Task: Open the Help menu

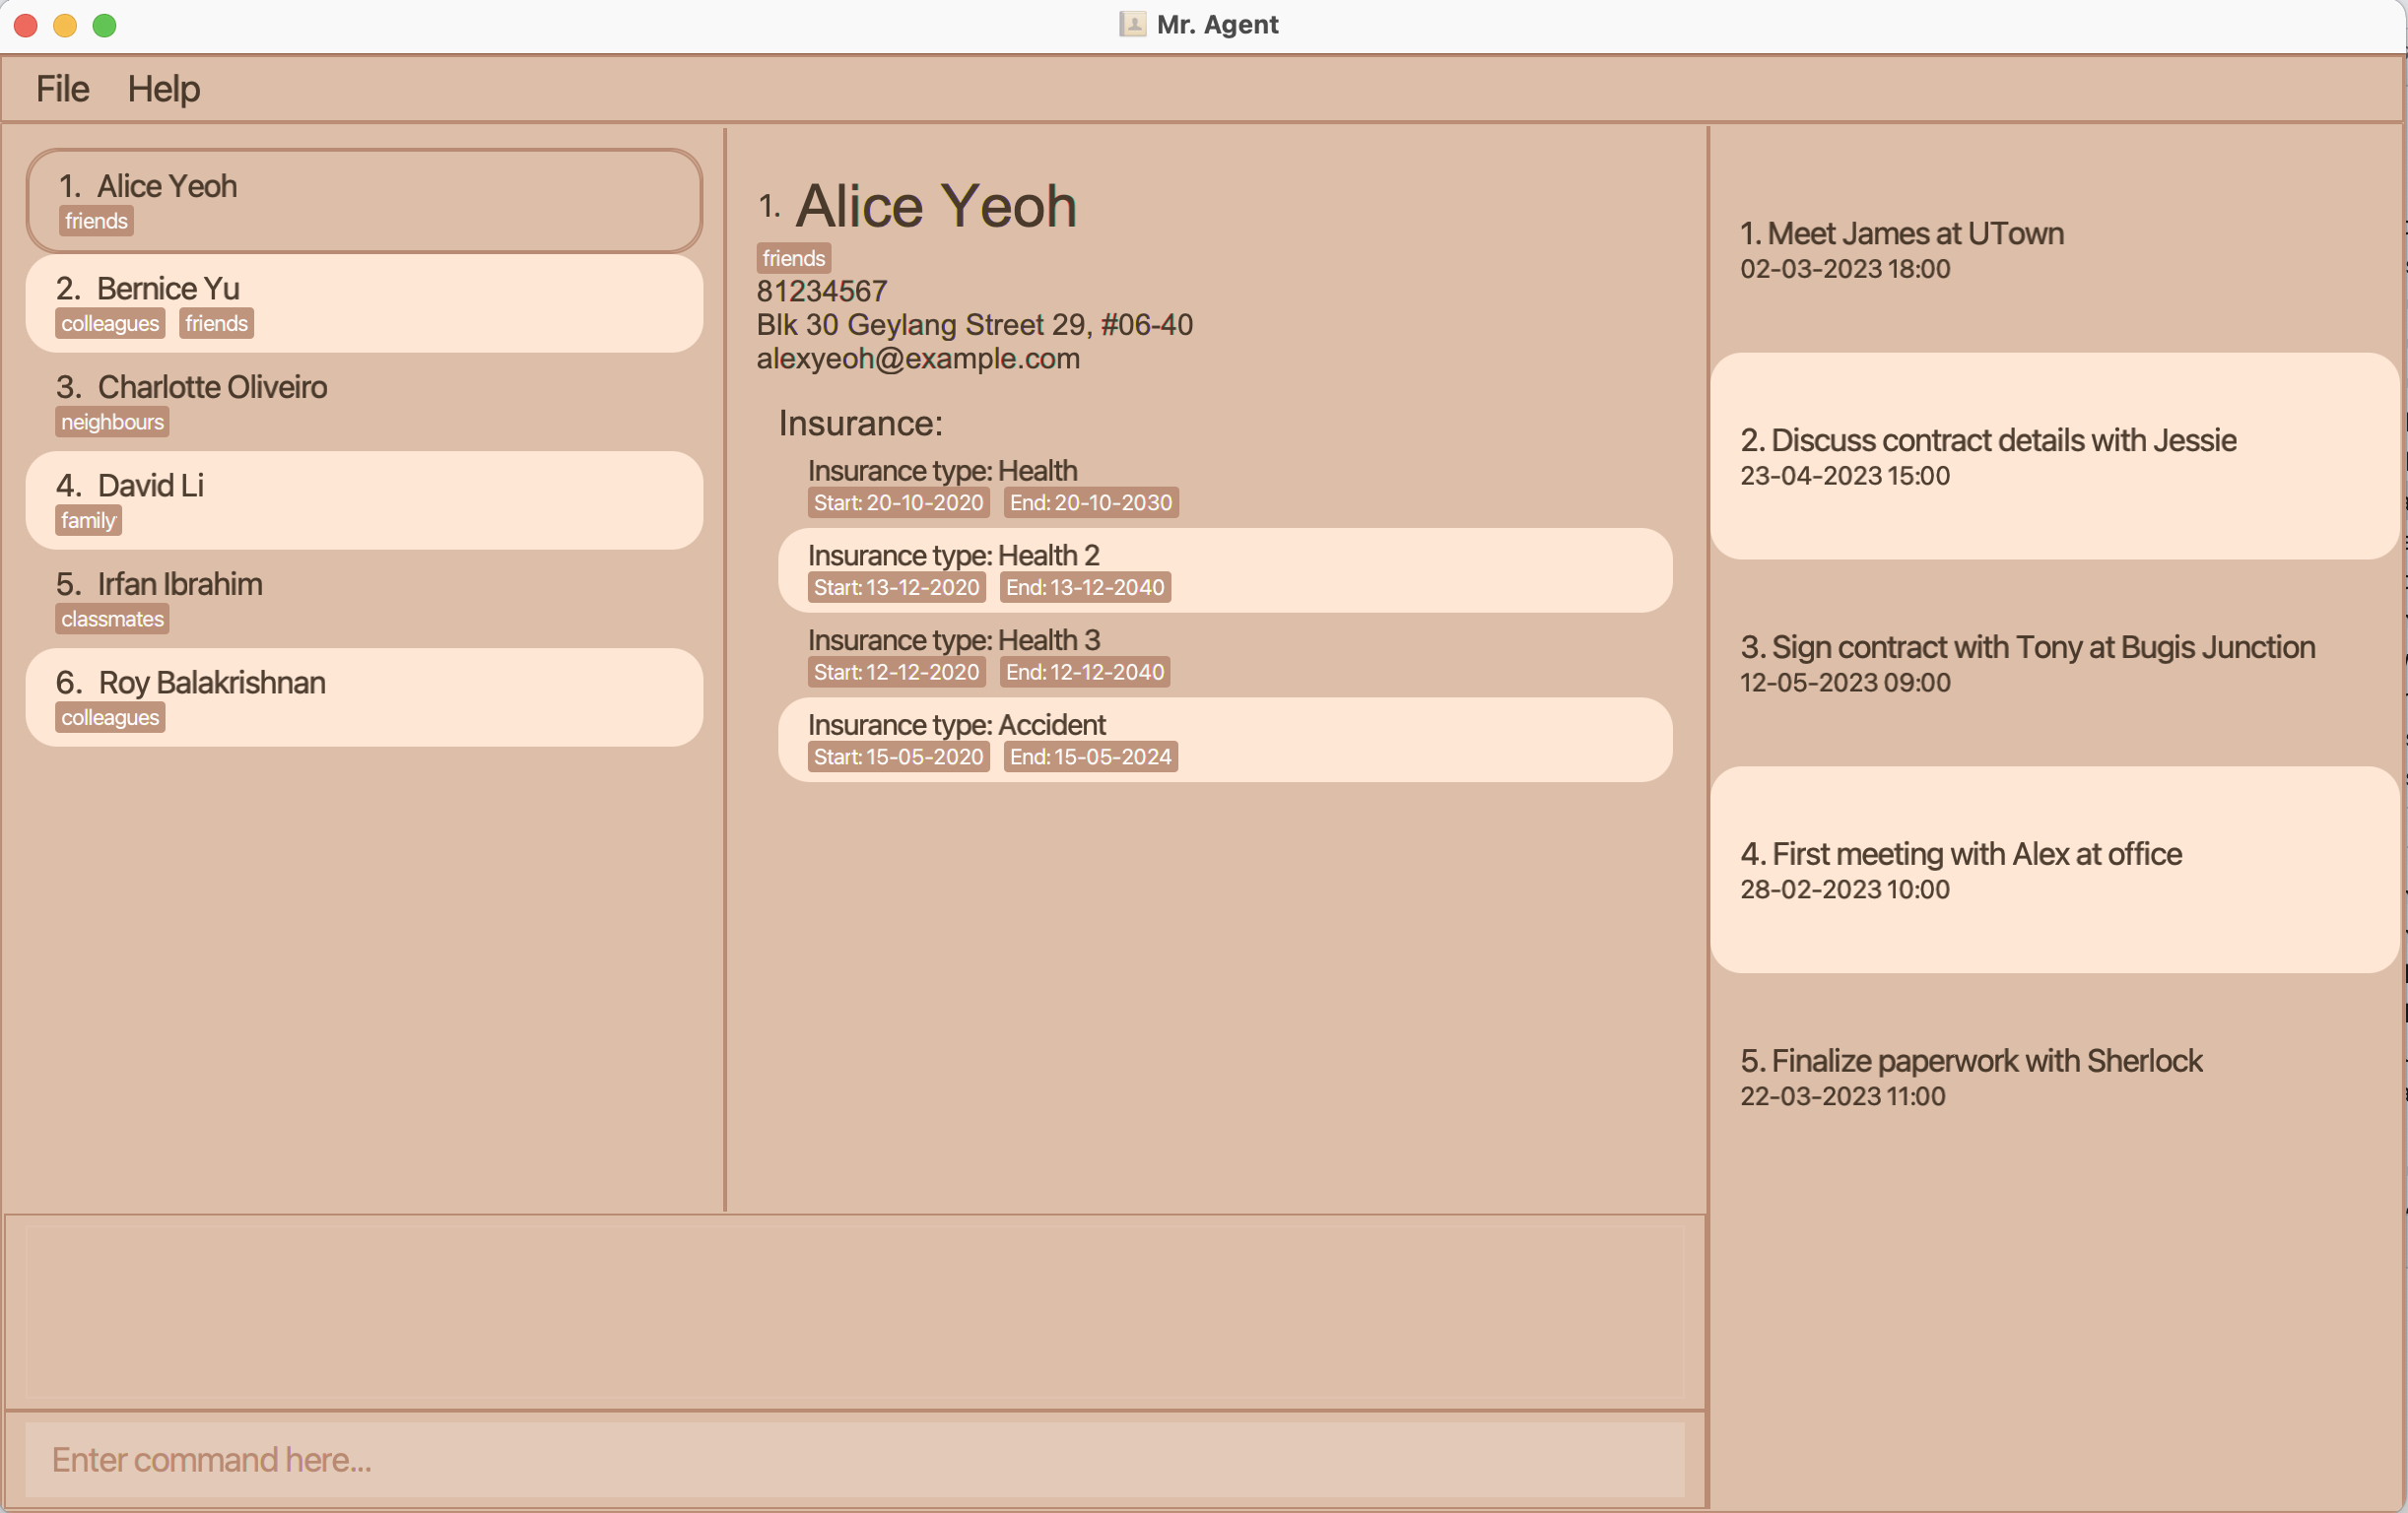Action: [163, 89]
